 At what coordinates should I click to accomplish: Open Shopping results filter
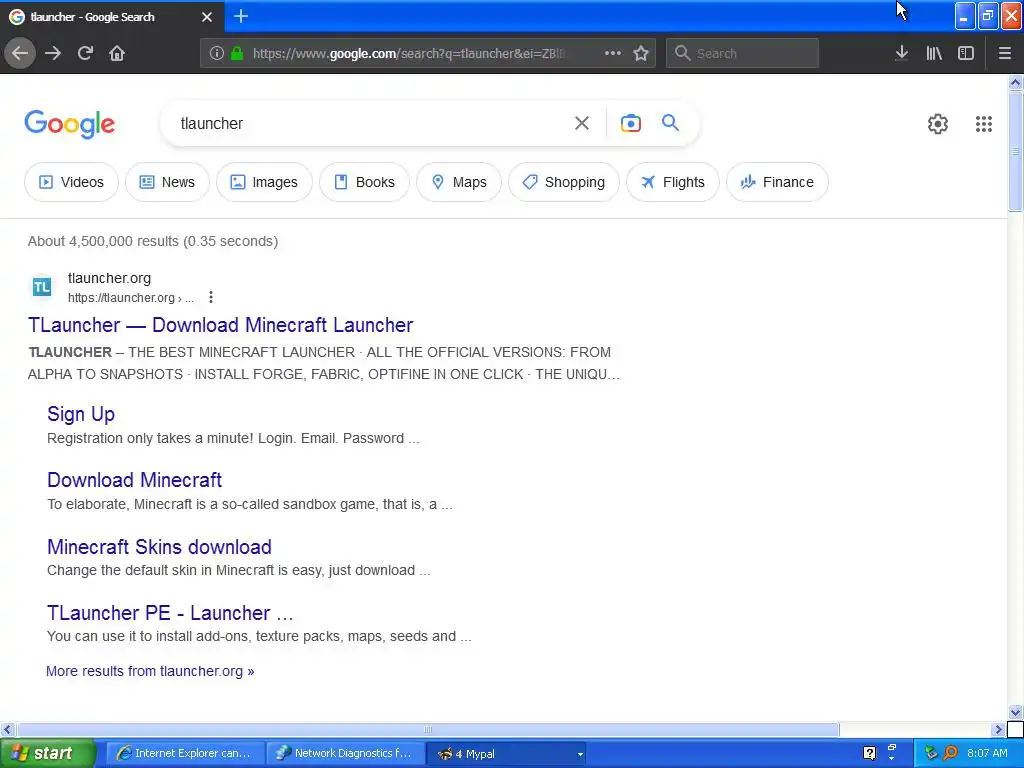tap(564, 182)
